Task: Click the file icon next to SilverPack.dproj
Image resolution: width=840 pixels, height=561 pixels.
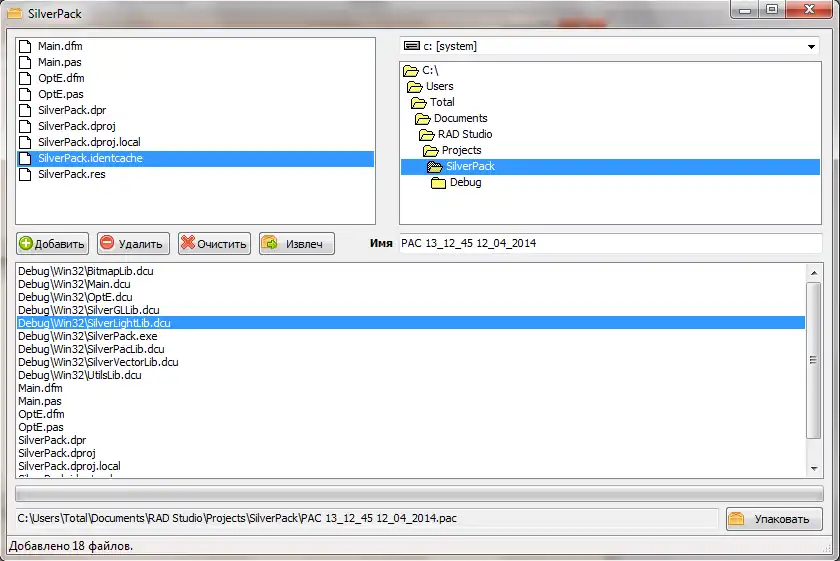Action: [25, 126]
